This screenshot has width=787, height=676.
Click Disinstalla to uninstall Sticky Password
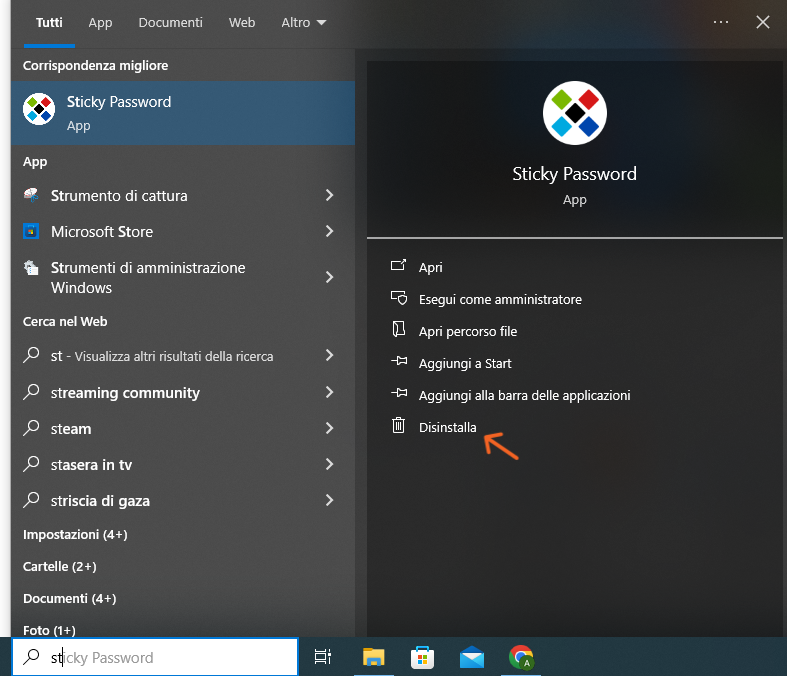[x=448, y=428]
